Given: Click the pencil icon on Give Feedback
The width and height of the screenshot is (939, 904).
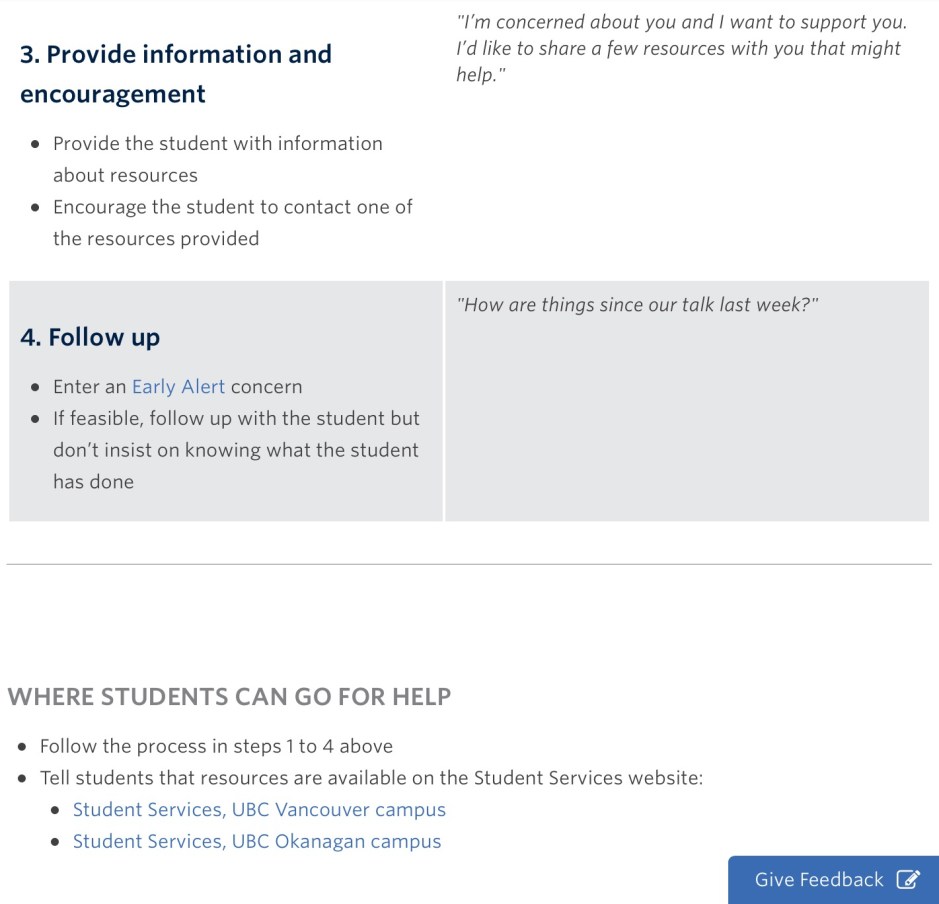Looking at the screenshot, I should [907, 880].
